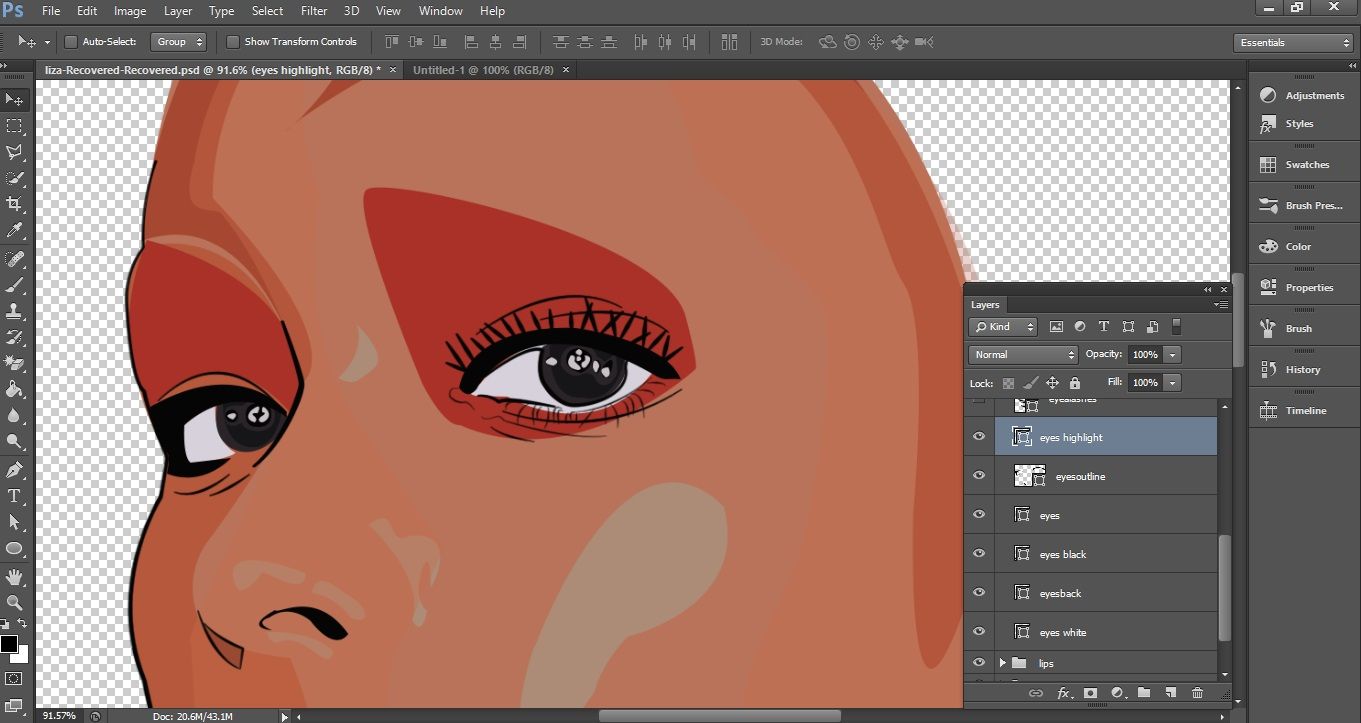Open the Image menu
This screenshot has width=1361, height=723.
(130, 11)
